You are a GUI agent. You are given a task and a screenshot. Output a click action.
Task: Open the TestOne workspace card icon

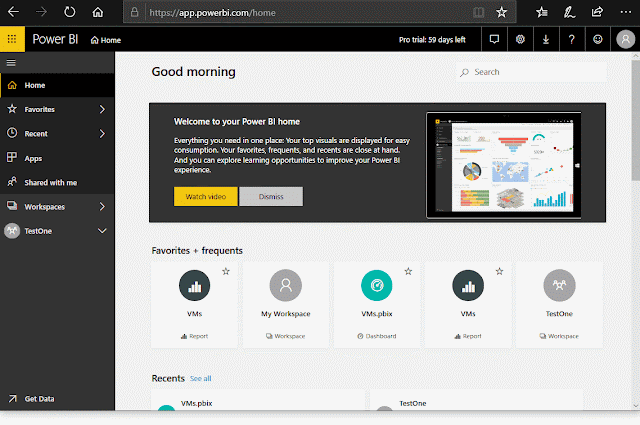(559, 285)
